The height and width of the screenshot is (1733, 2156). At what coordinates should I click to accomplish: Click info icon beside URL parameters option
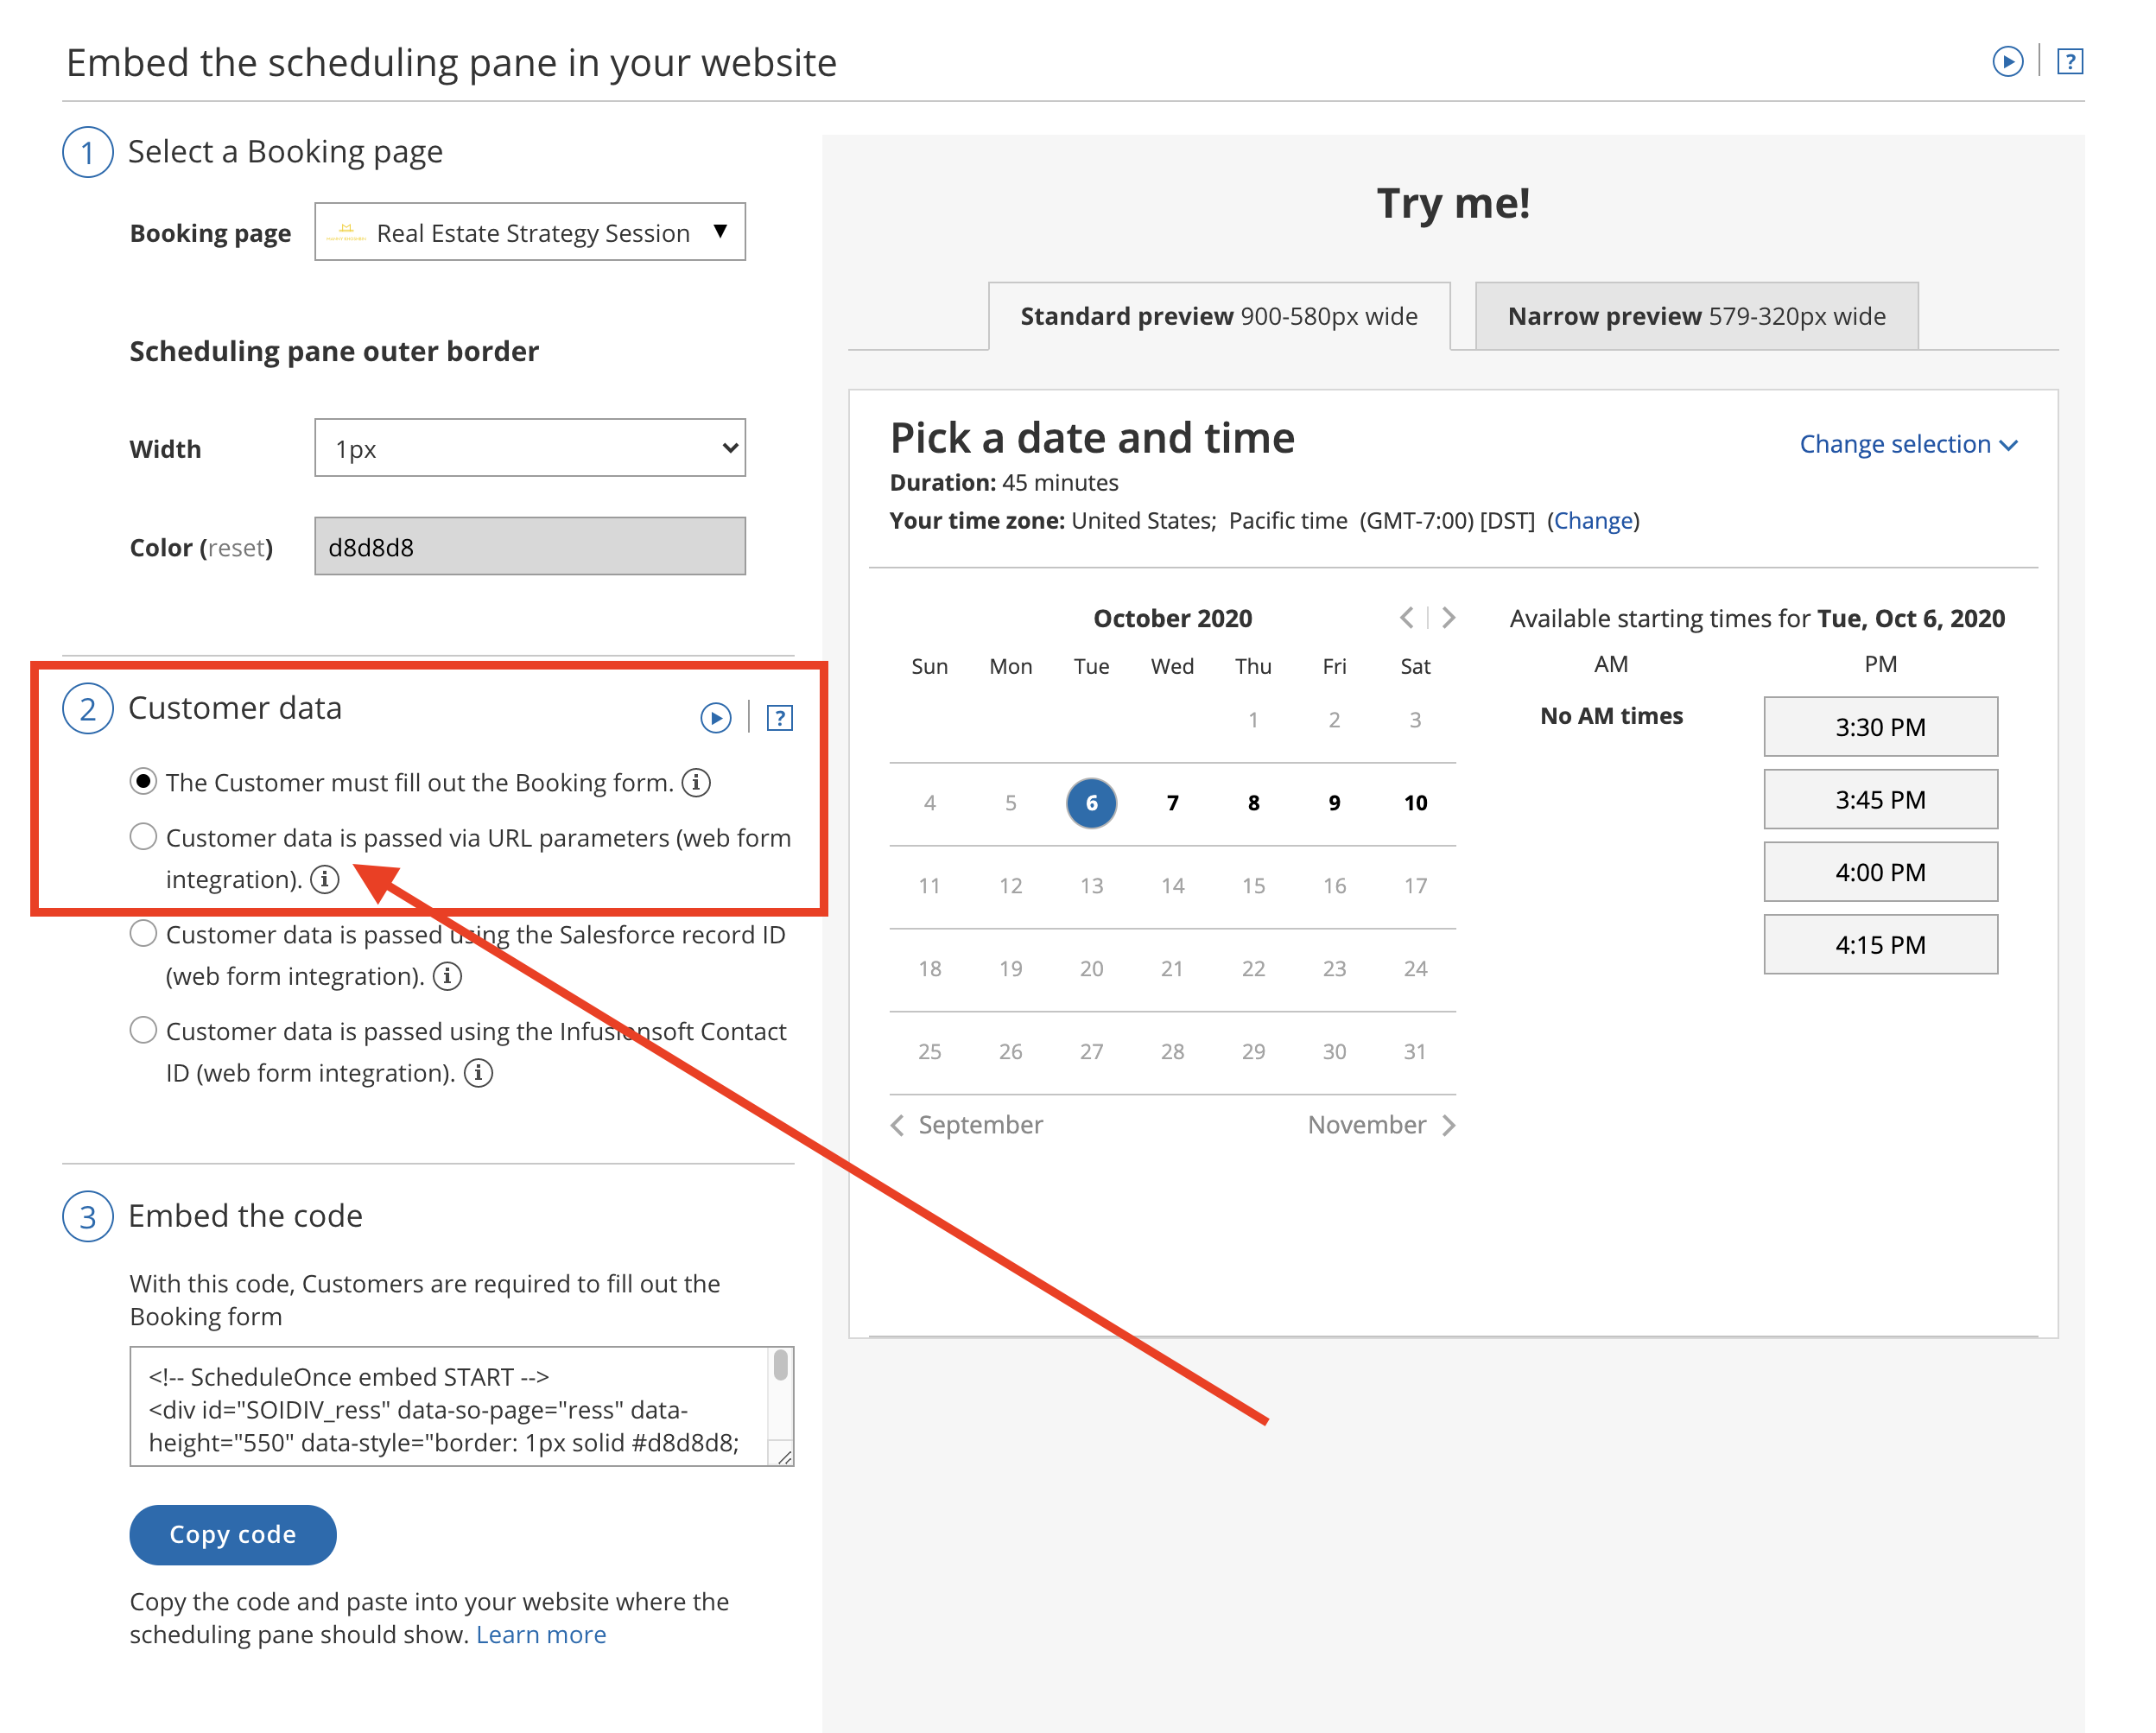(x=324, y=879)
